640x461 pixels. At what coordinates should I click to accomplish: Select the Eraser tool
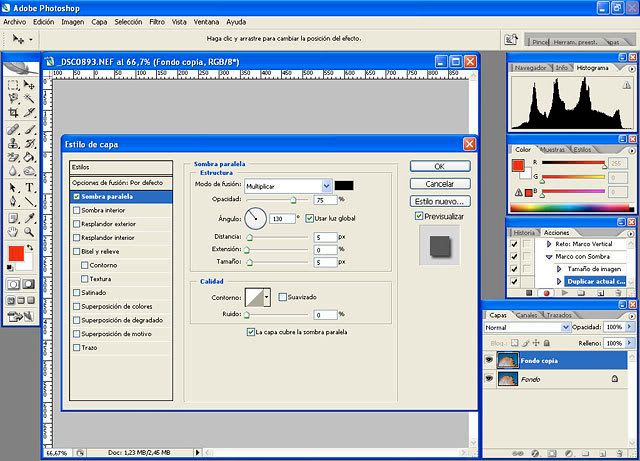click(x=13, y=157)
